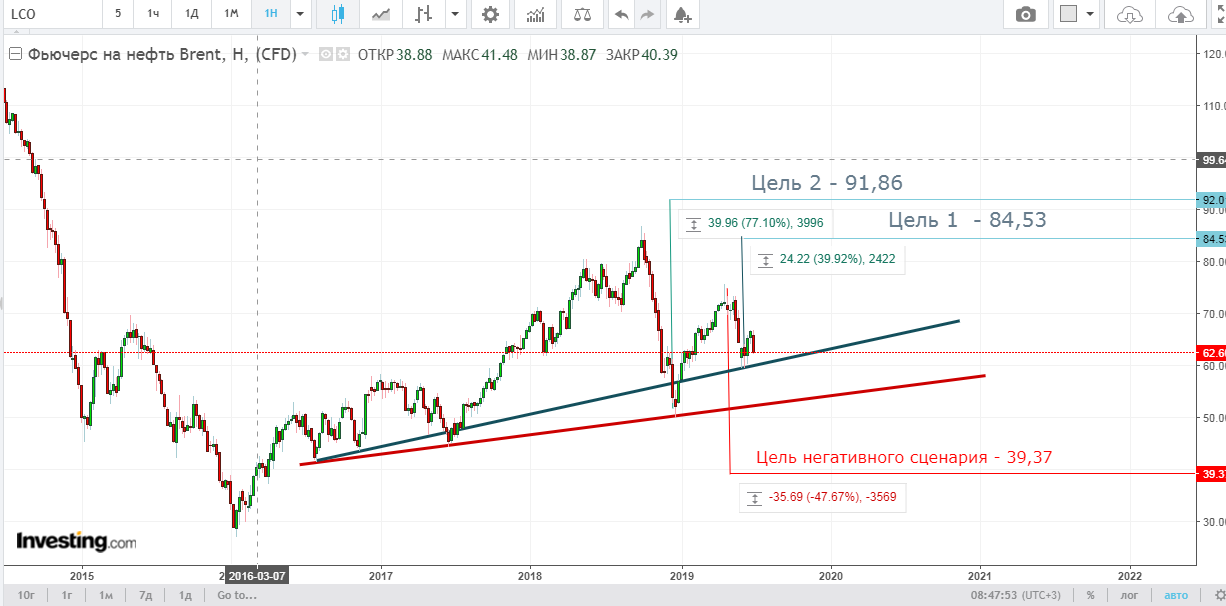Image resolution: width=1226 pixels, height=606 pixels.
Task: Open the timeframe interval dropdown arrow
Action: pyautogui.click(x=299, y=14)
